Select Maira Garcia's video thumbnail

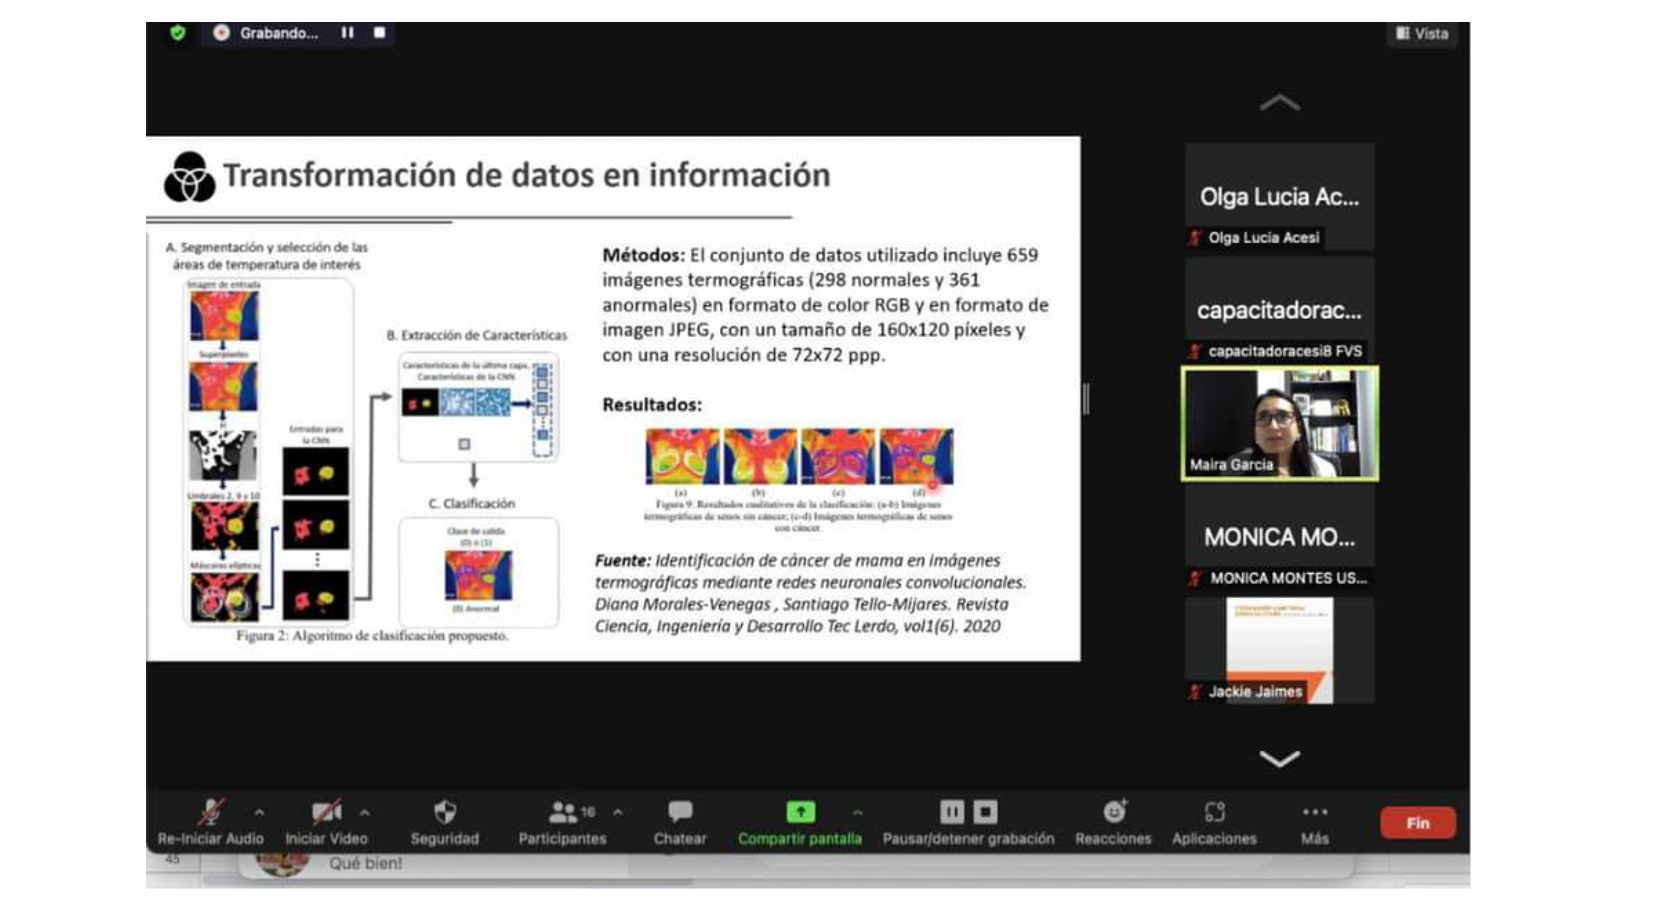pos(1279,423)
